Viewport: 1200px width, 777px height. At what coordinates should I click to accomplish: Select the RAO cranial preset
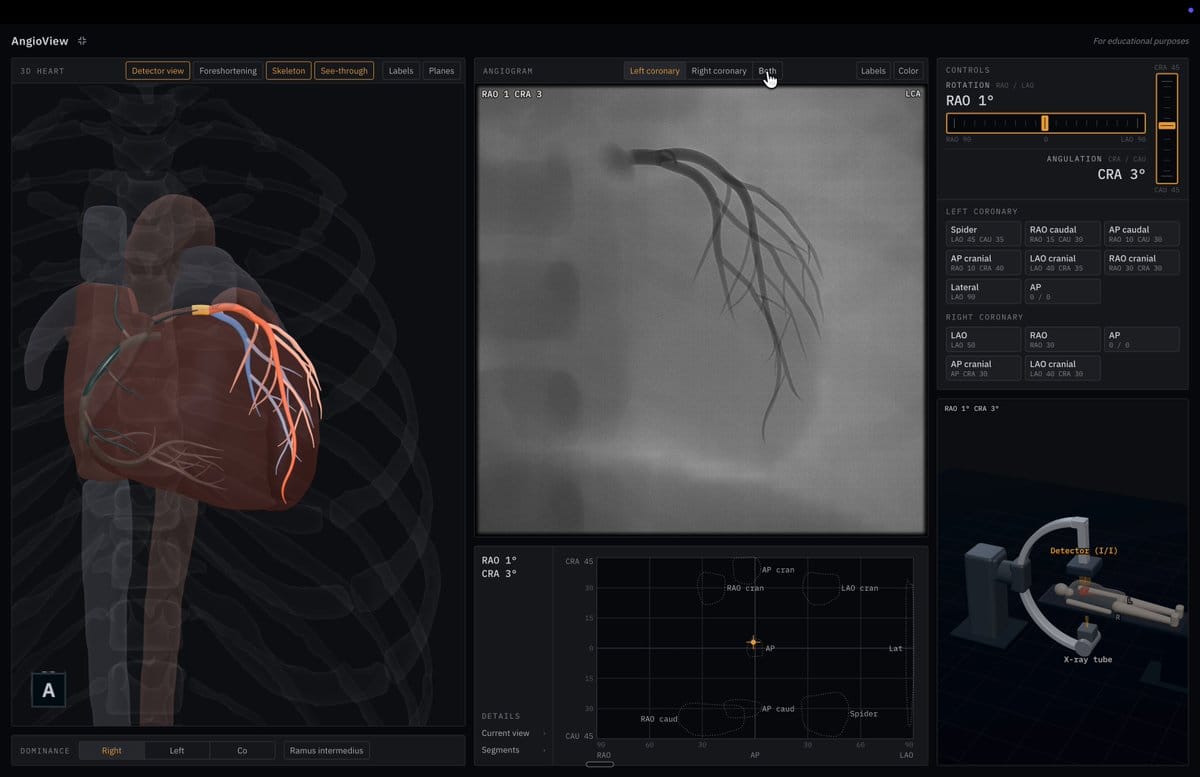coord(1142,263)
